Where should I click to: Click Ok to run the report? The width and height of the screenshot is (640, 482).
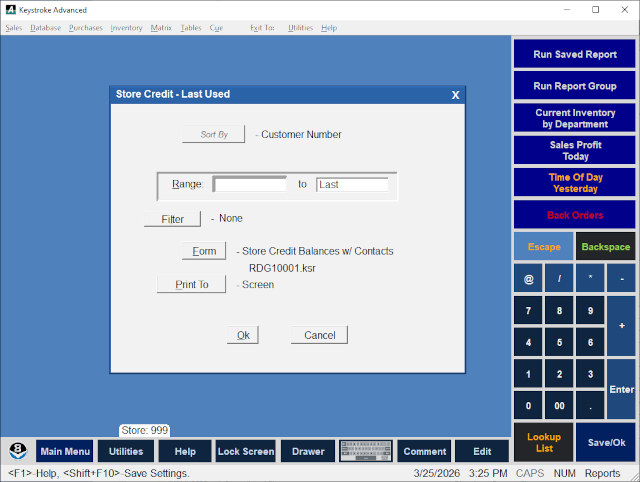tap(243, 335)
